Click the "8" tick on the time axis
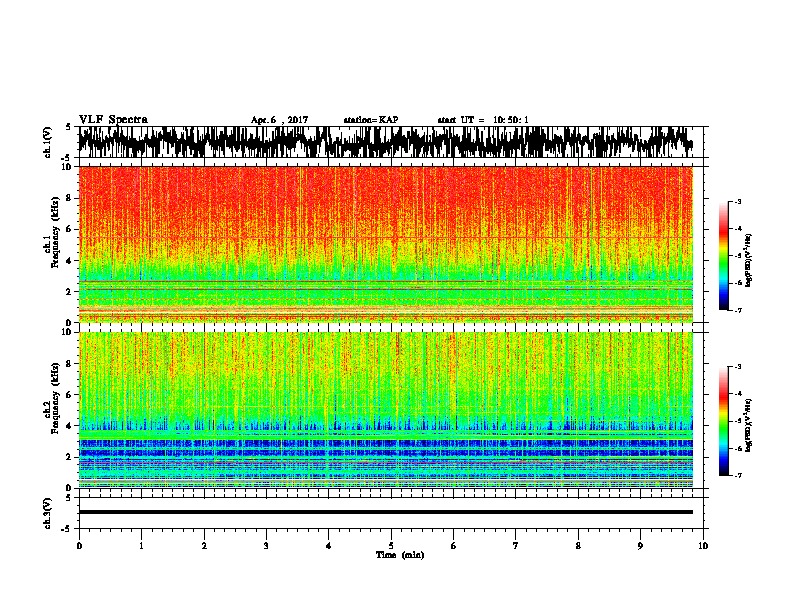 (578, 545)
